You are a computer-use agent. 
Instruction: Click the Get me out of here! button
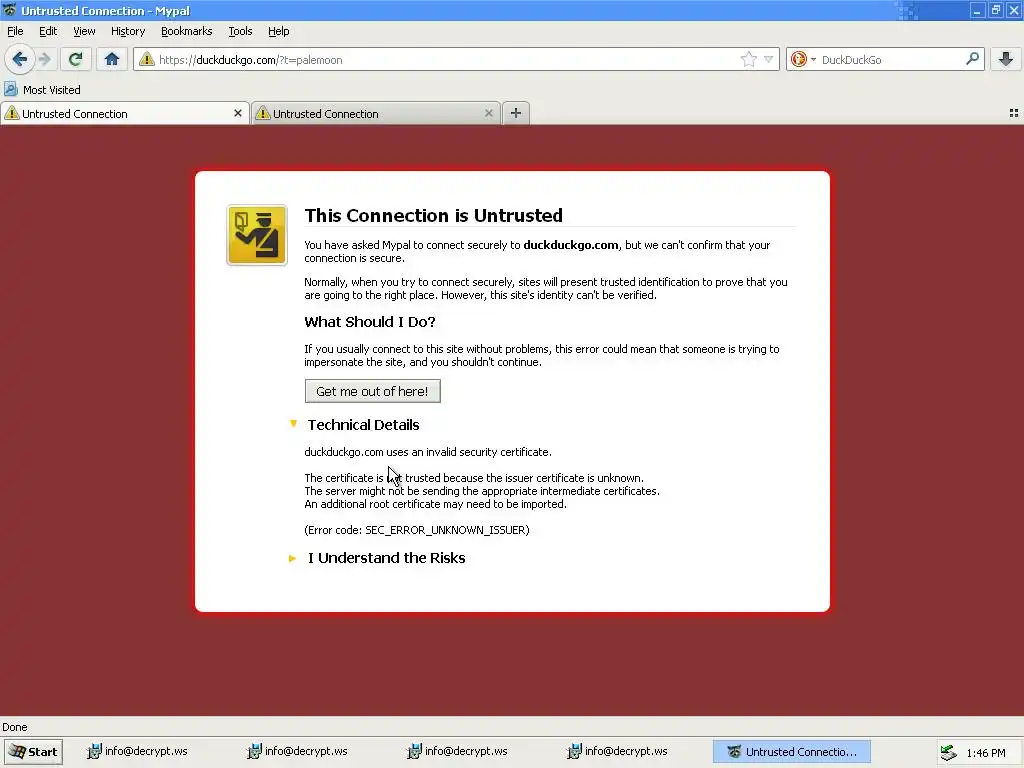pos(372,391)
